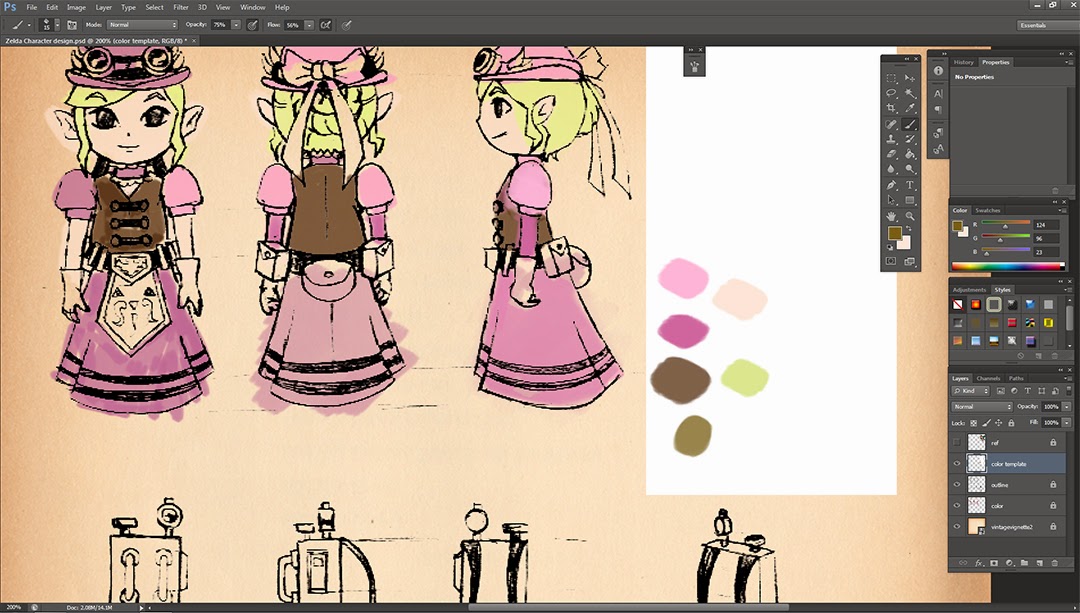Viewport: 1080px width, 613px height.
Task: Toggle lock image pixels
Action: point(986,423)
